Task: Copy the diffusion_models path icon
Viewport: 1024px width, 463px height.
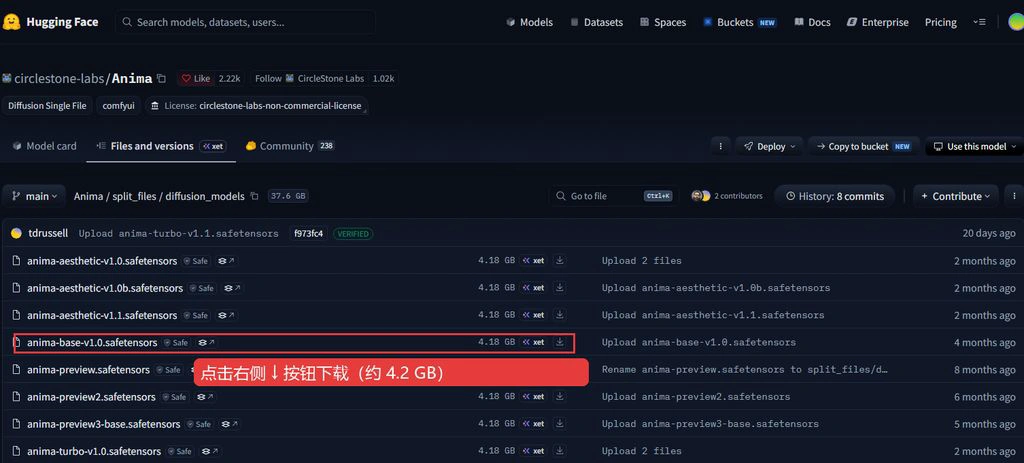Action: (x=255, y=196)
